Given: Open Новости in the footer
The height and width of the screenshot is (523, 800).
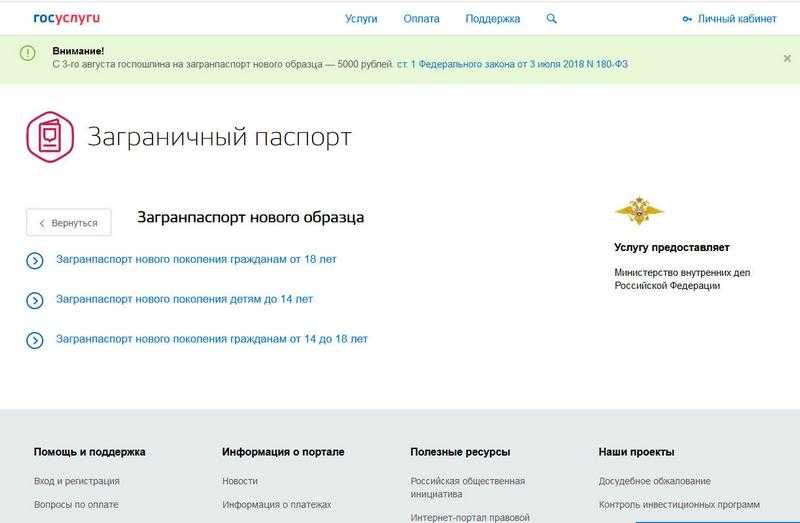Looking at the screenshot, I should click(239, 481).
